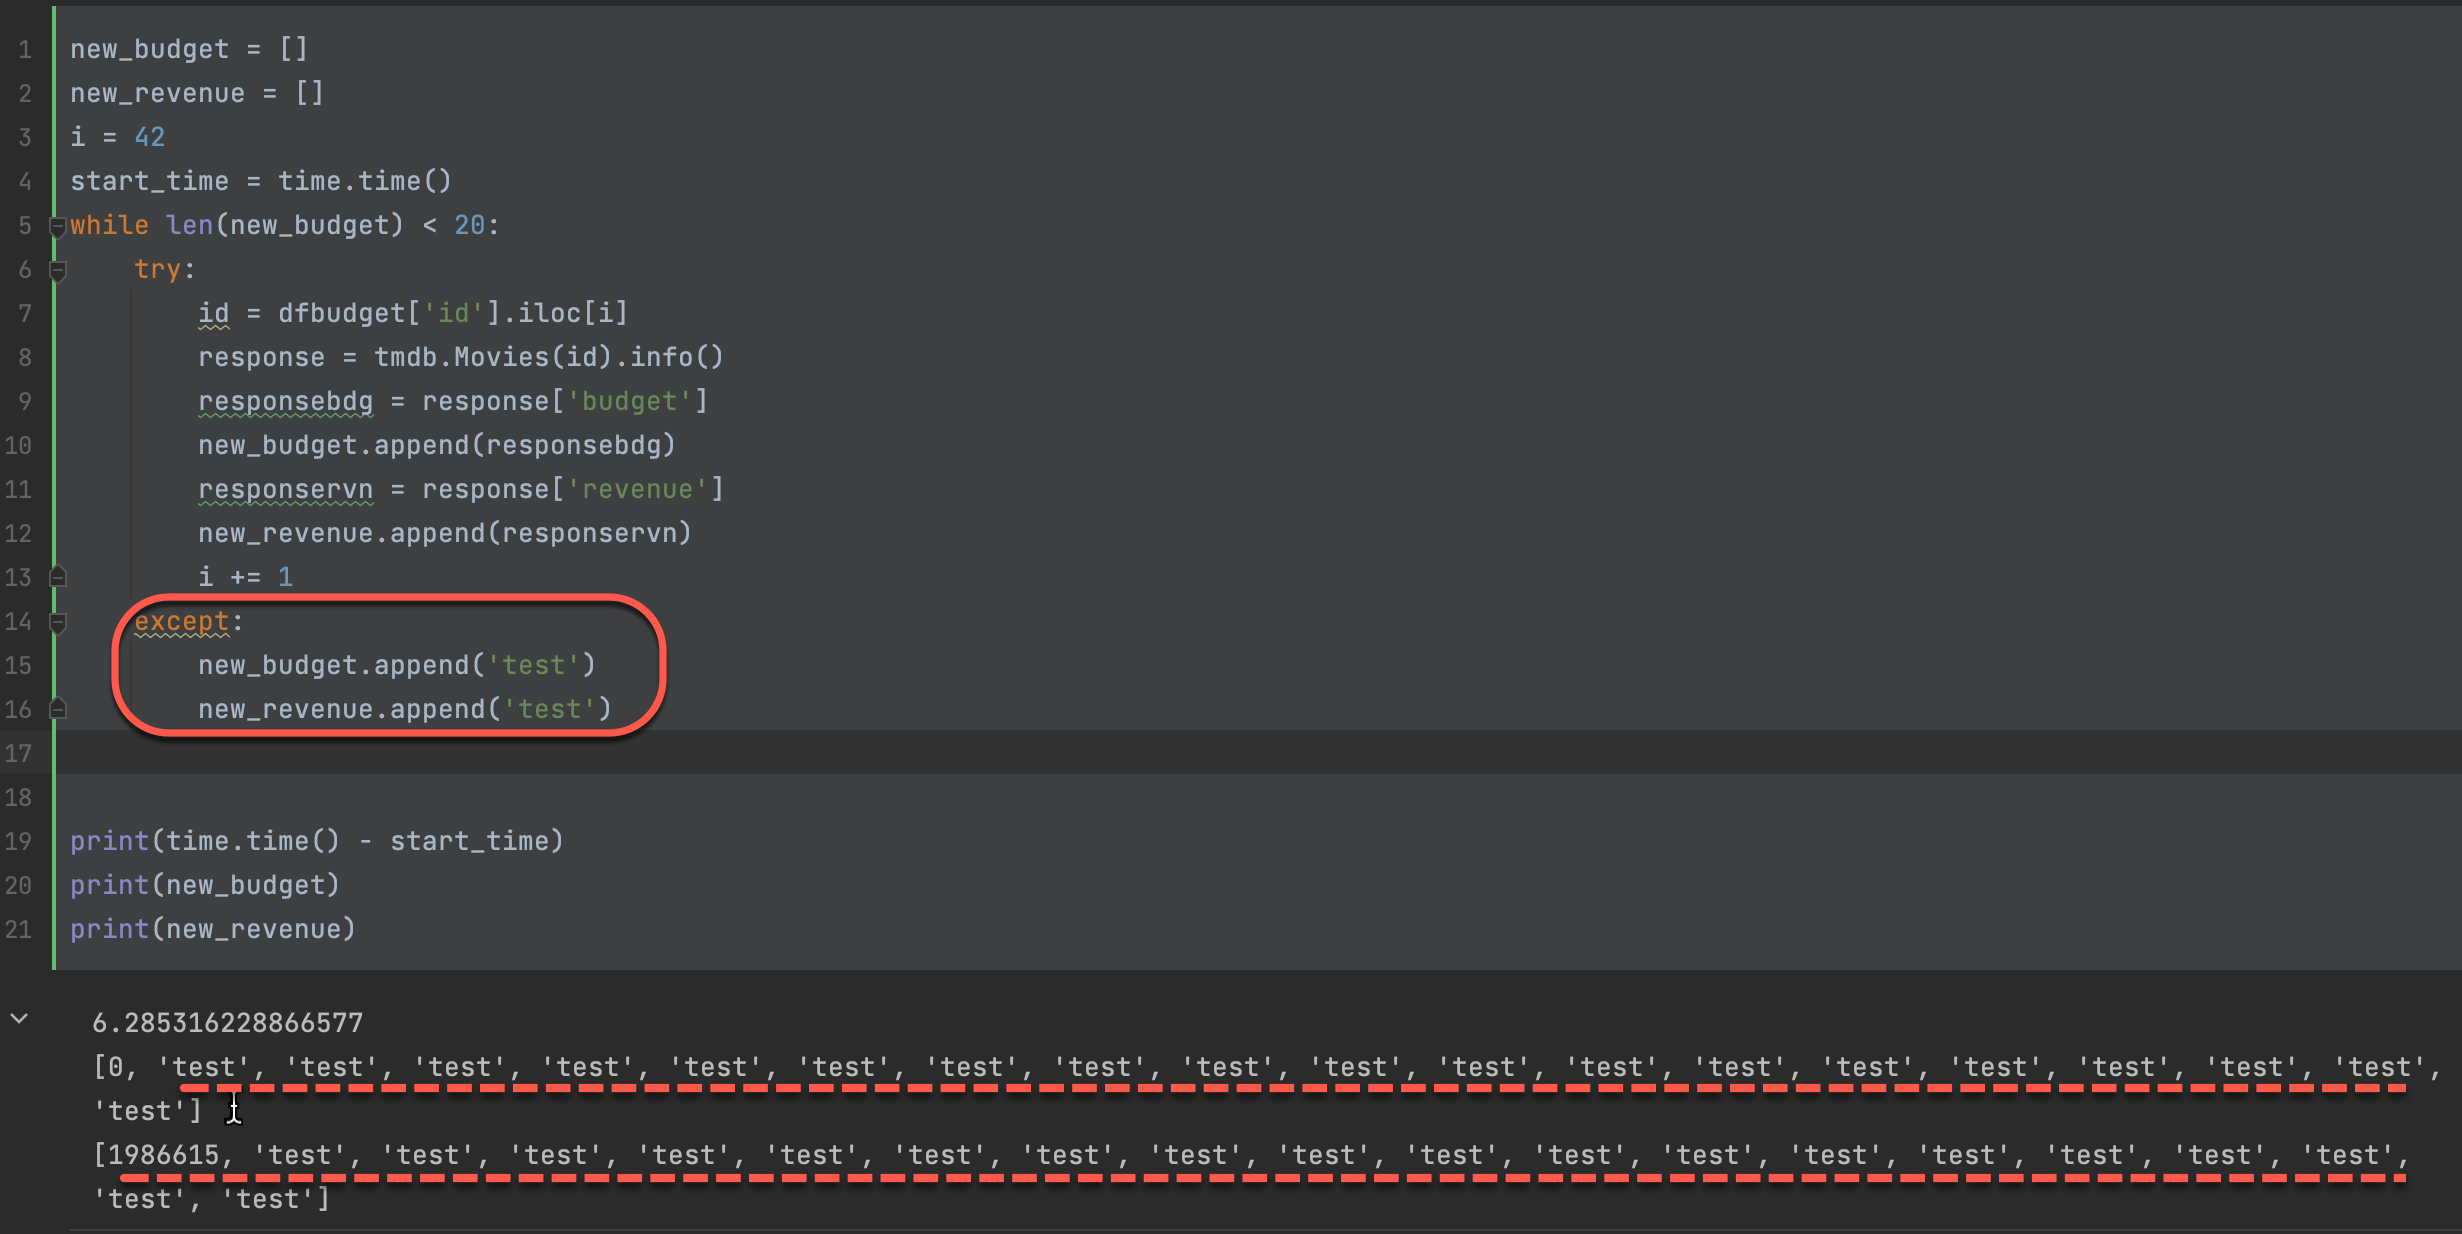The width and height of the screenshot is (2462, 1234).
Task: Click the 'revenue' string on line 11
Action: tap(637, 489)
